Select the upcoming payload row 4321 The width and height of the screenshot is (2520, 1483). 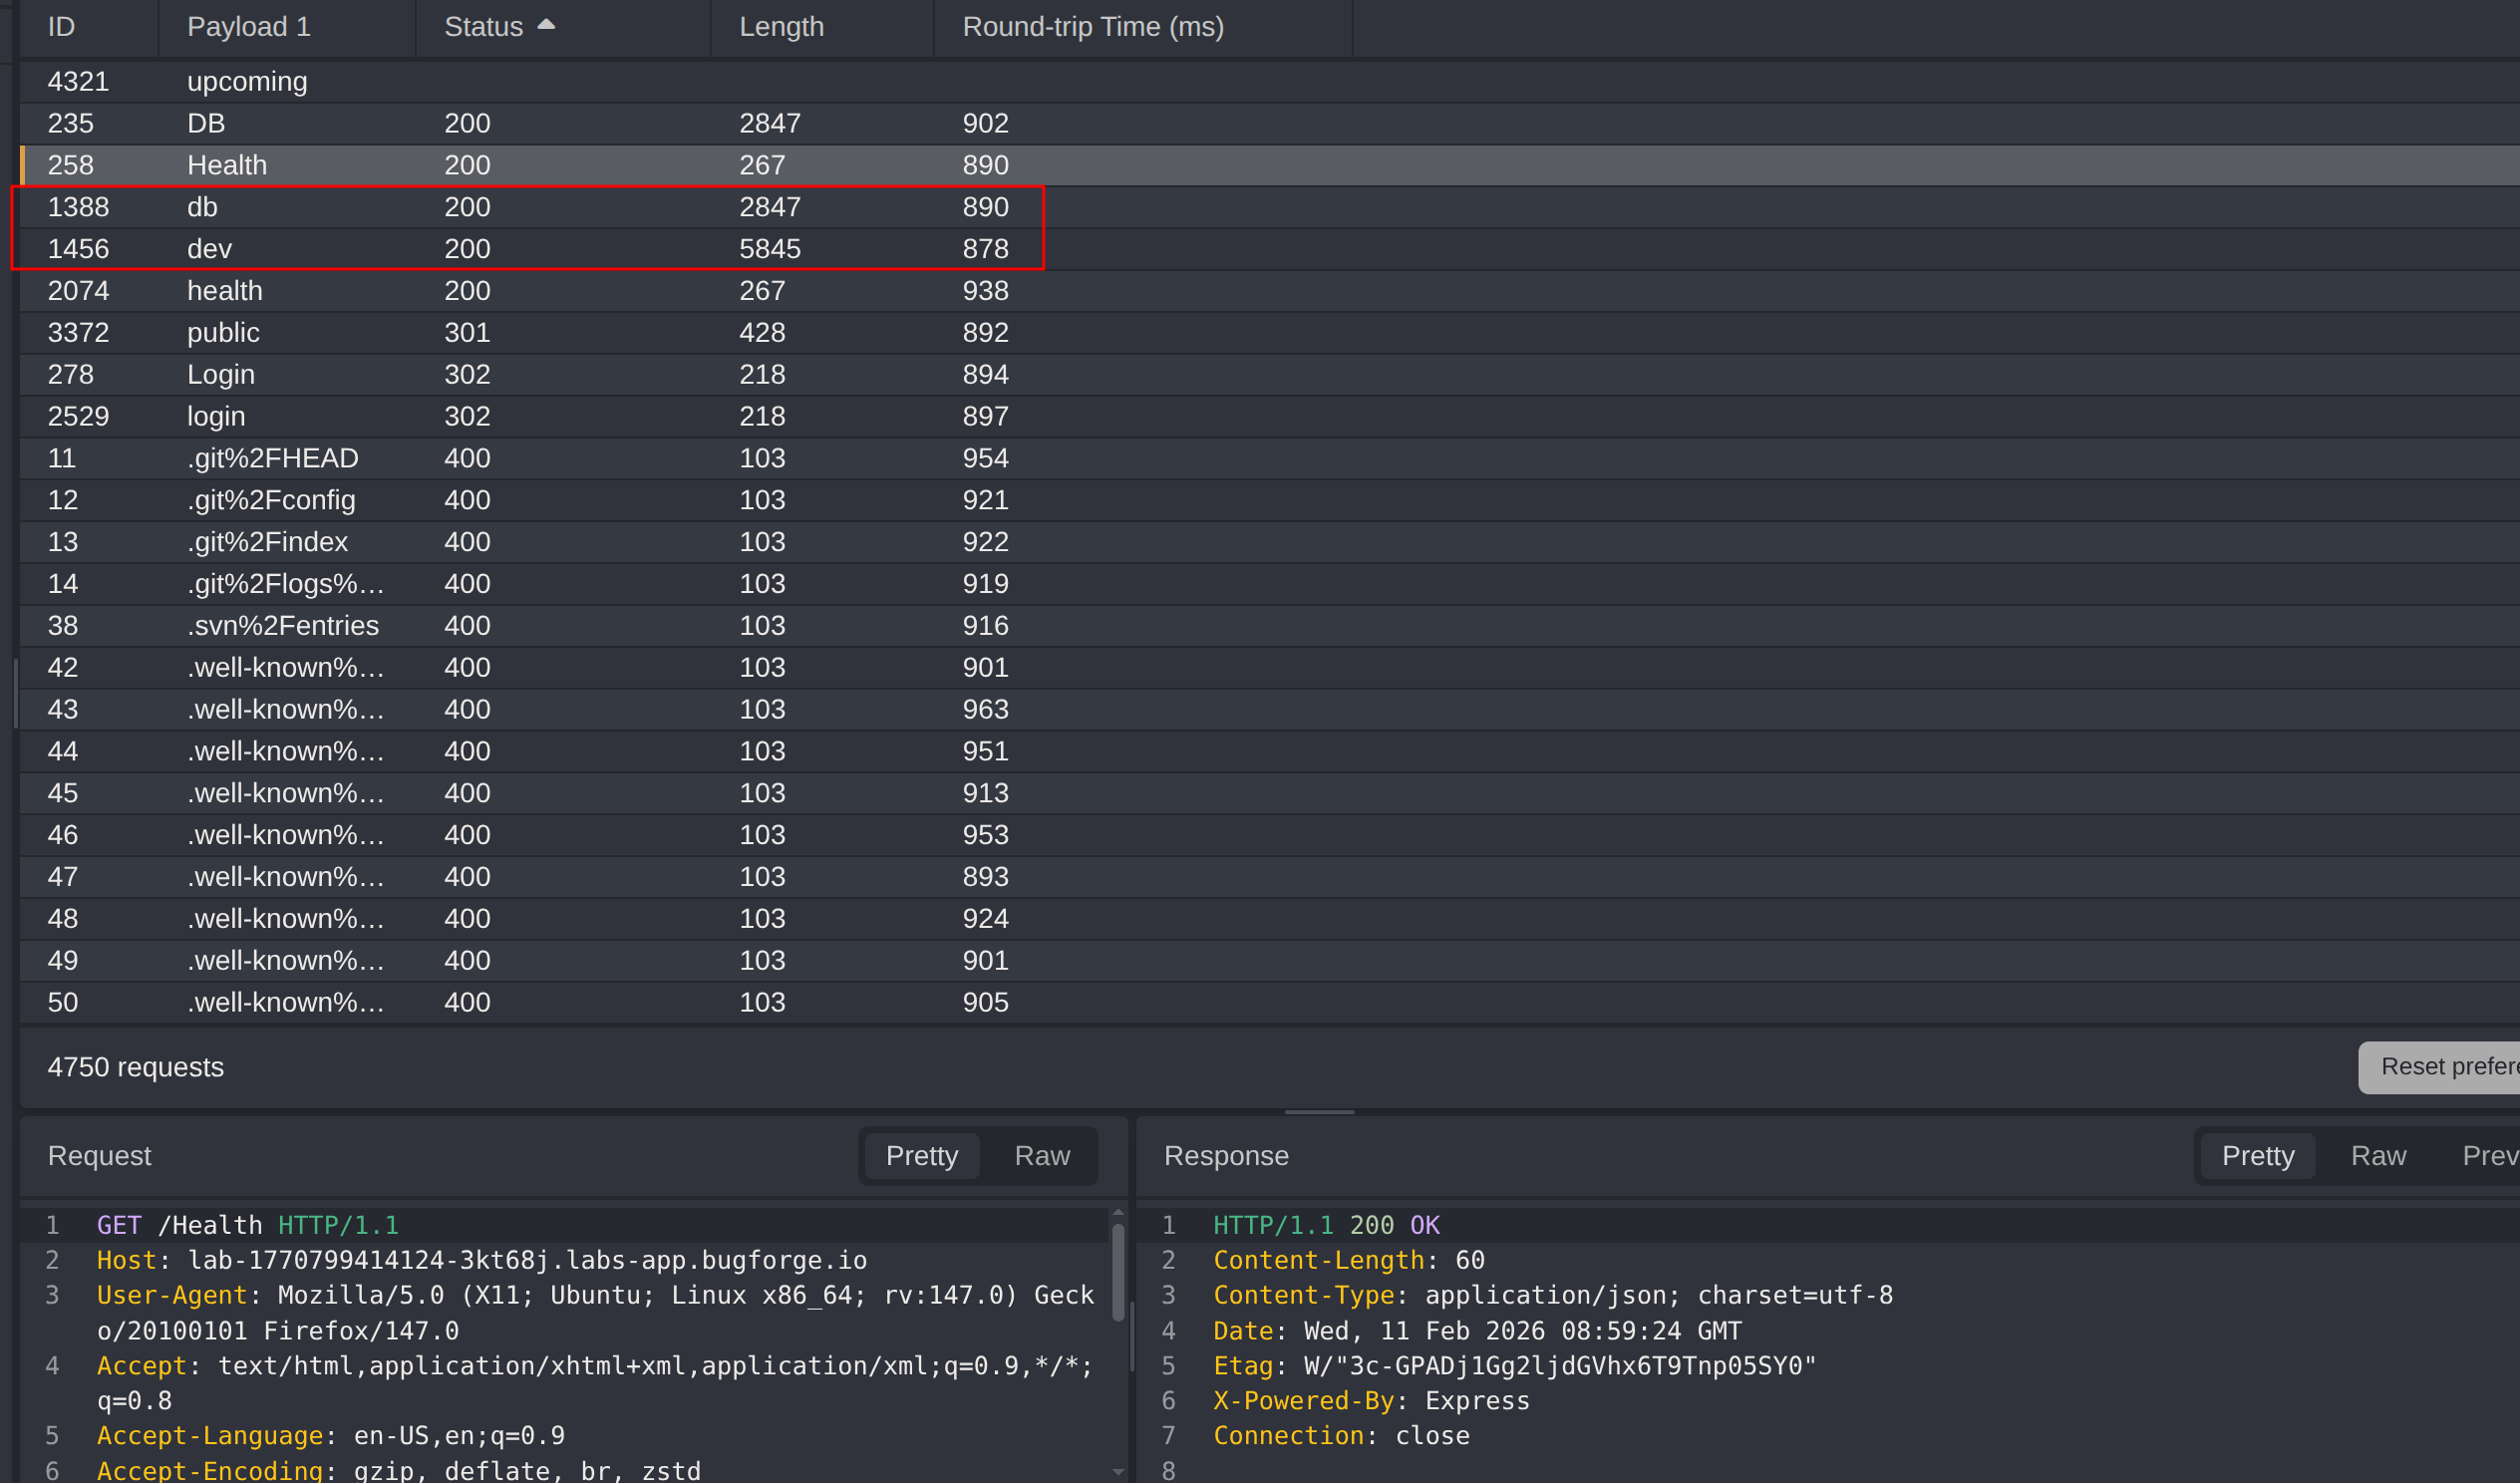coord(500,82)
